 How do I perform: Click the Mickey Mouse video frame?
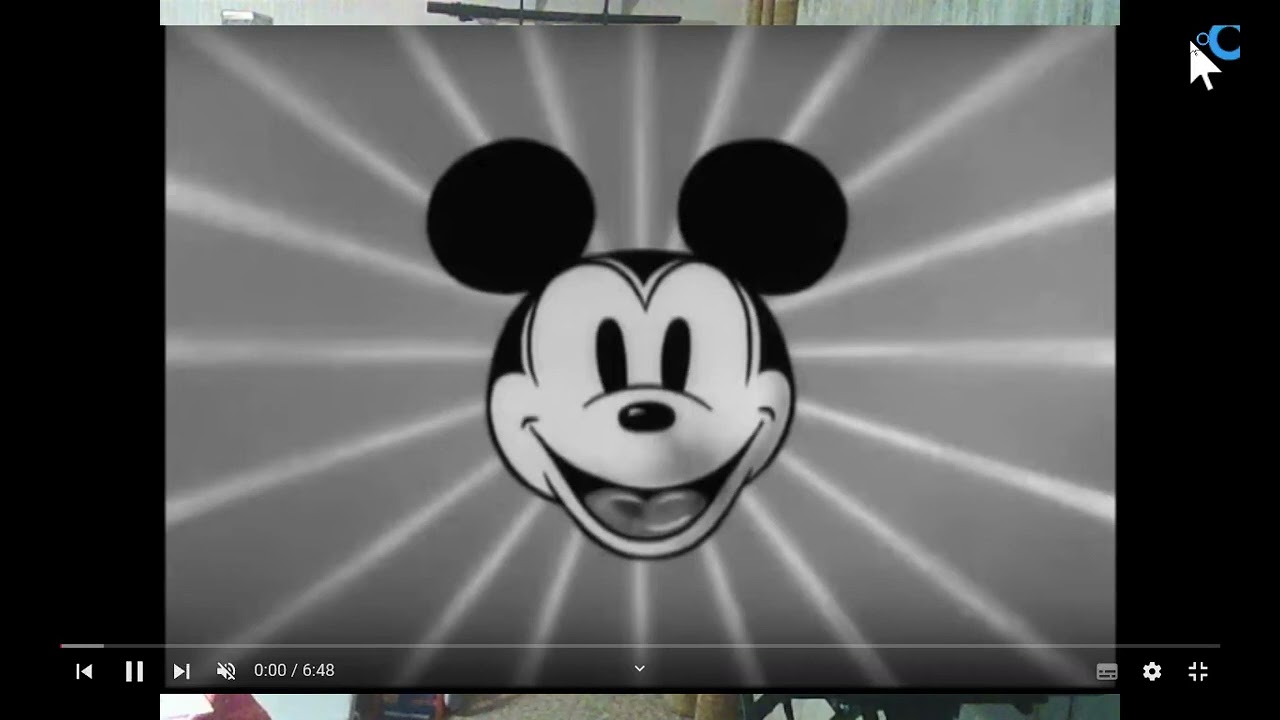coord(640,355)
